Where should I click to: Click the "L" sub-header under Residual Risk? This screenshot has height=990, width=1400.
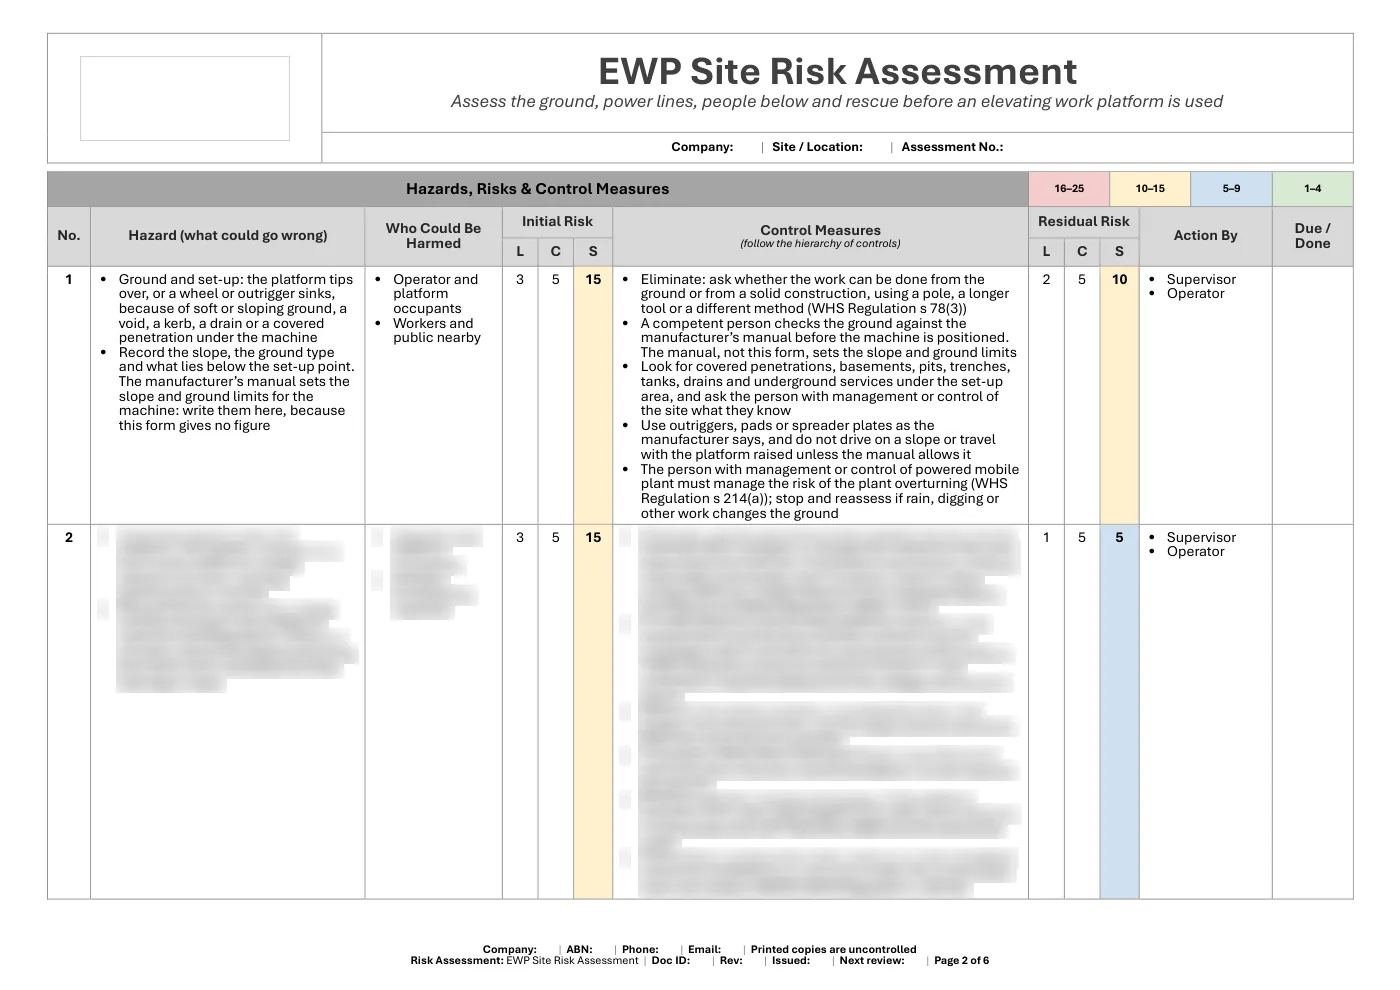(1046, 252)
